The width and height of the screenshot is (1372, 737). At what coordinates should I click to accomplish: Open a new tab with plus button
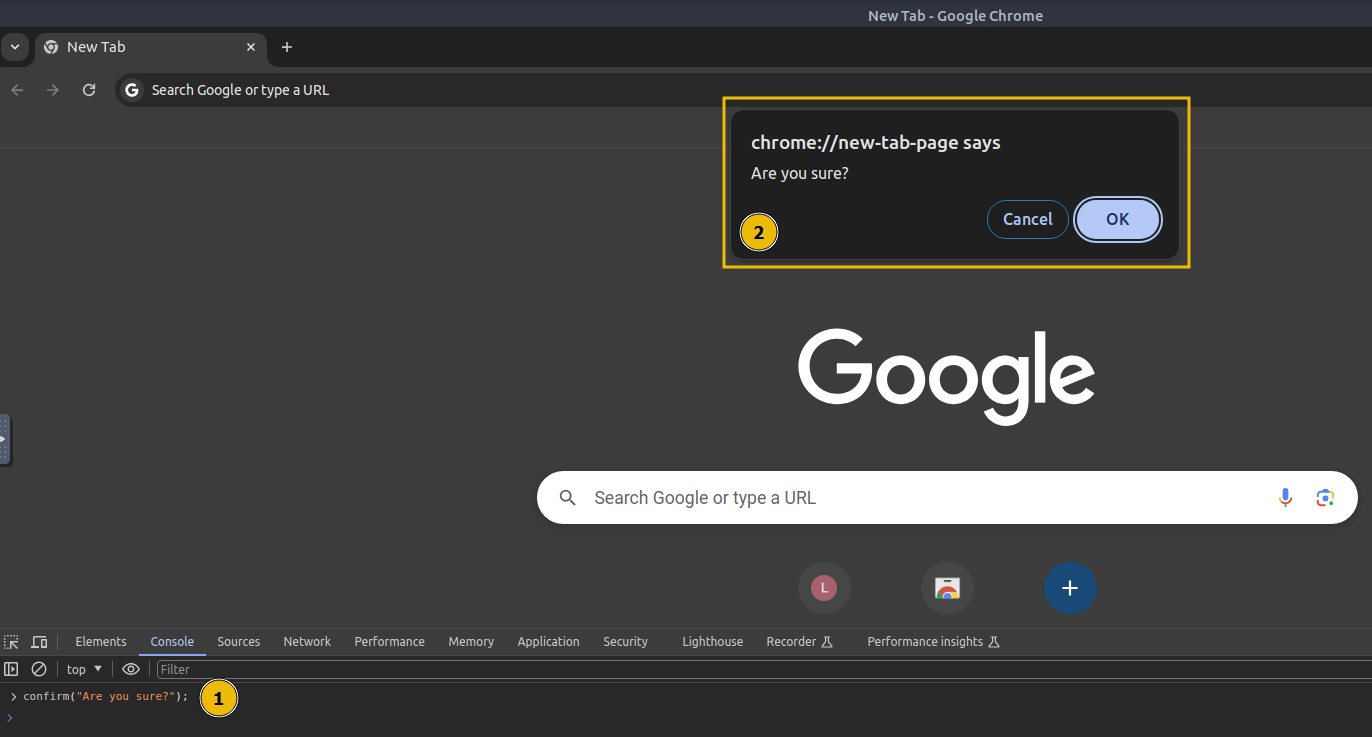(x=287, y=47)
